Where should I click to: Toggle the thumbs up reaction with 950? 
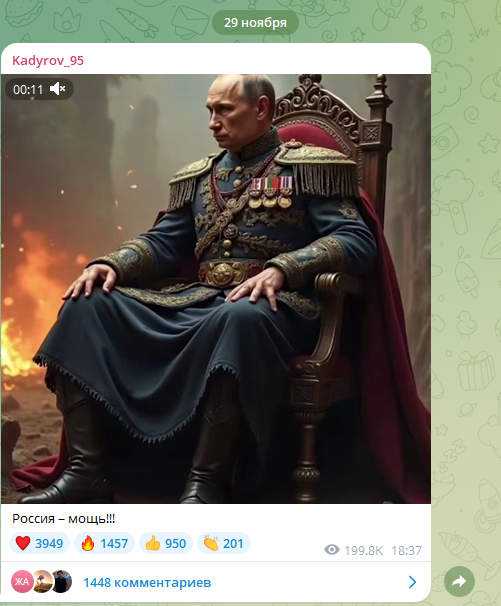click(x=166, y=543)
